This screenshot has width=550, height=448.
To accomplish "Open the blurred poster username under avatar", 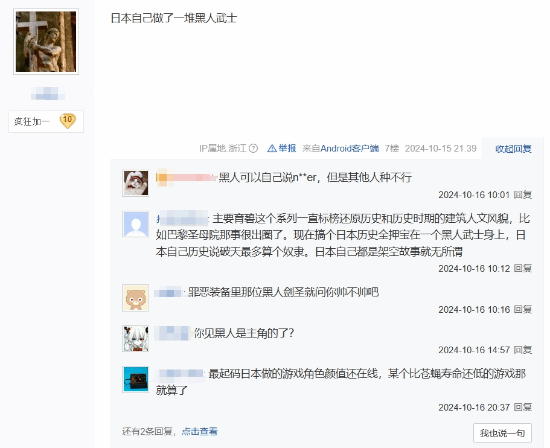I will (x=48, y=93).
